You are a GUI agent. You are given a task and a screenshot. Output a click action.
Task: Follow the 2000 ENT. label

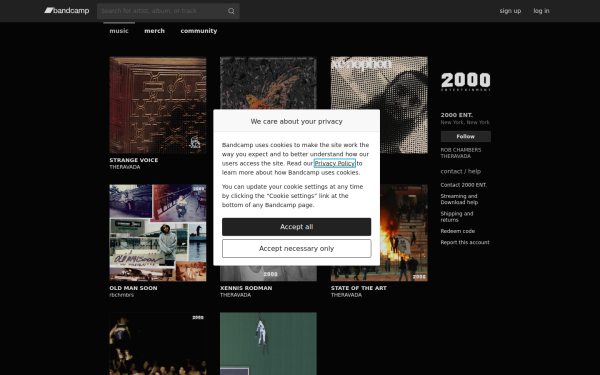(465, 136)
